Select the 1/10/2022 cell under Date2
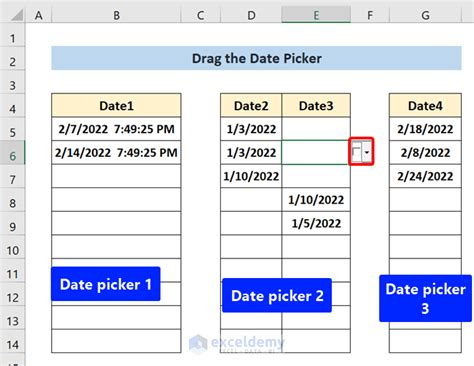Viewport: 474px width, 366px height. click(x=251, y=176)
